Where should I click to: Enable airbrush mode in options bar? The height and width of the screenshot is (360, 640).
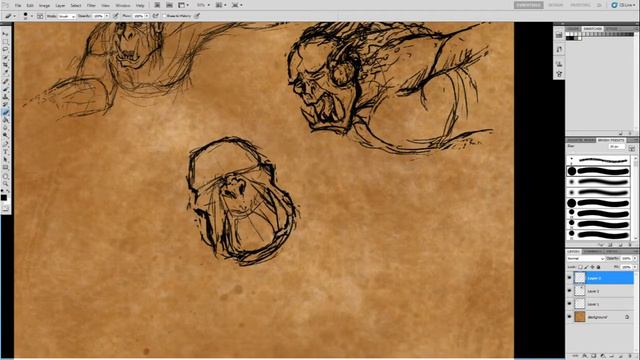click(x=156, y=16)
